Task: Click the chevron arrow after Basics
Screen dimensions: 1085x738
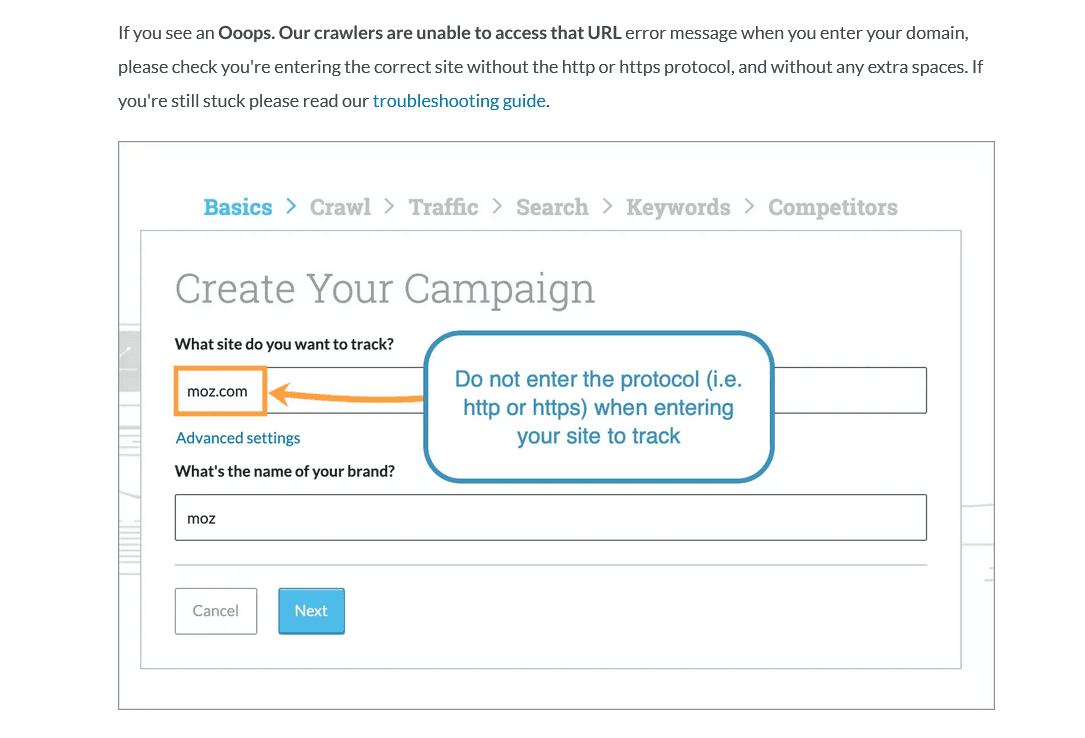Action: [x=291, y=206]
